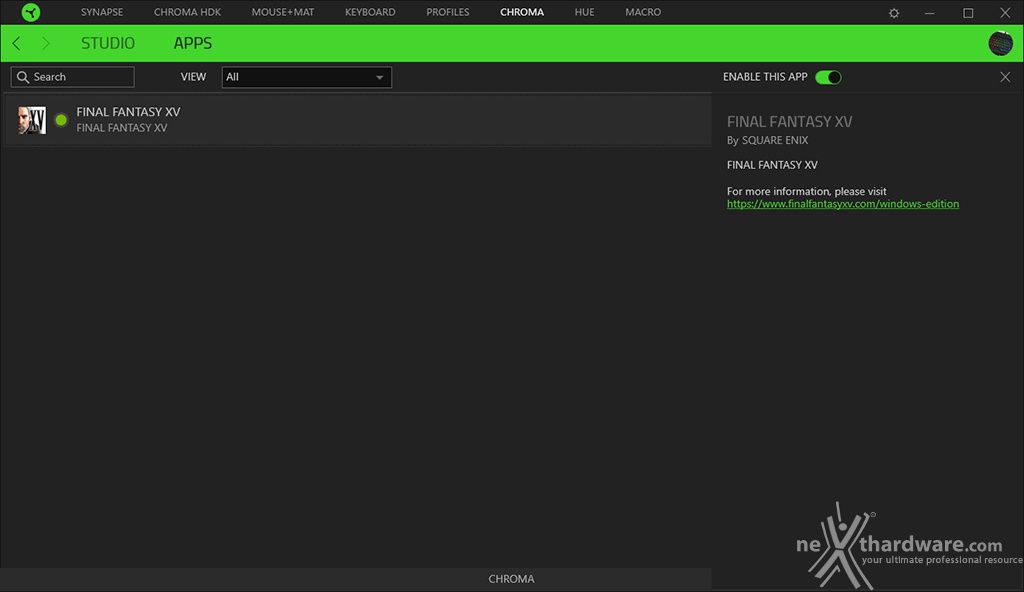Switch to the Studio sub-tab

coord(108,43)
